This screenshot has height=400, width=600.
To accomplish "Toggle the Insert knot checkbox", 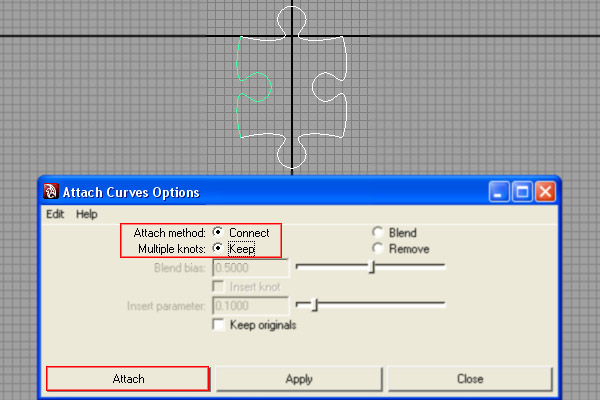I will 218,286.
